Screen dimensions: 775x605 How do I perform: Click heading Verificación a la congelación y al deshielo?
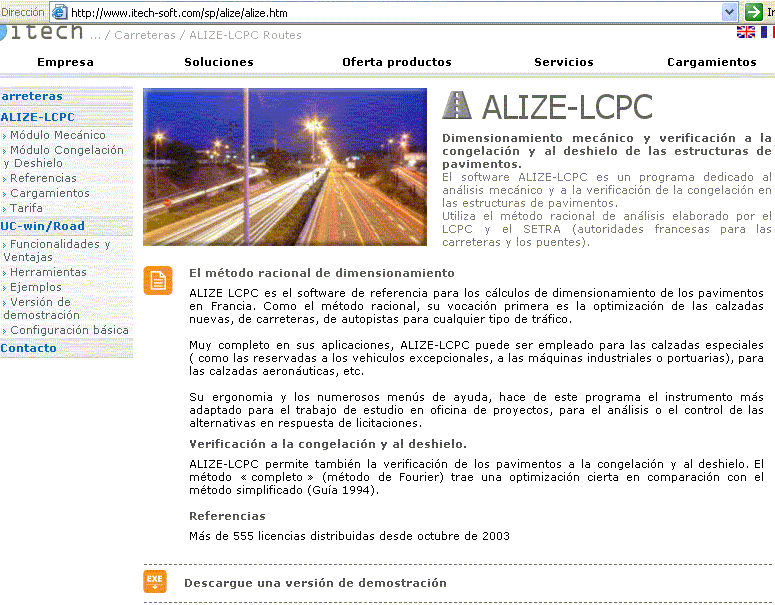pos(328,444)
